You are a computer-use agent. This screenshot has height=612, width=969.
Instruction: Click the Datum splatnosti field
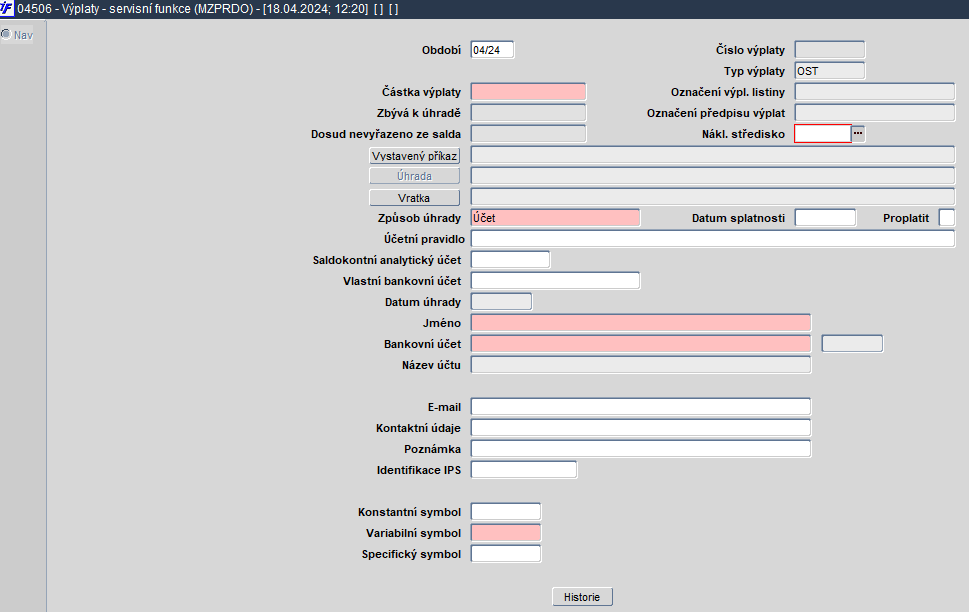pos(826,218)
